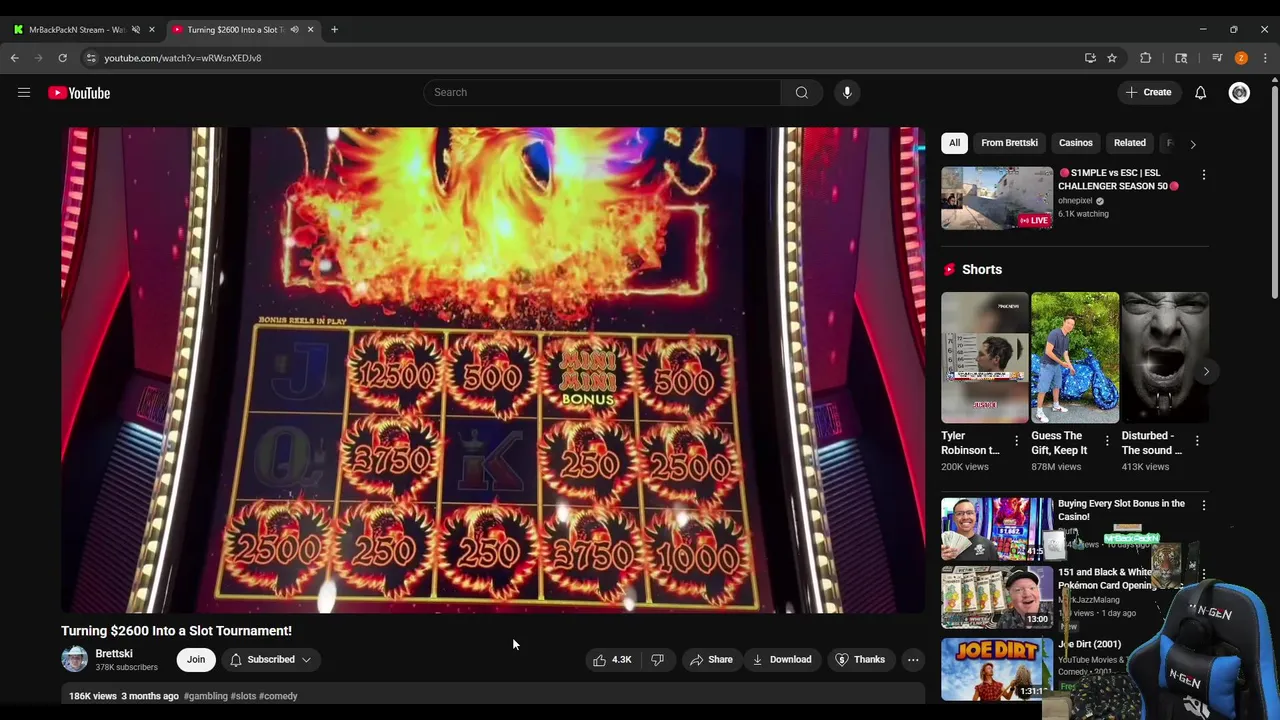The height and width of the screenshot is (720, 1280).
Task: Open S1MPLE vs ESC live thumbnail
Action: pos(997,198)
